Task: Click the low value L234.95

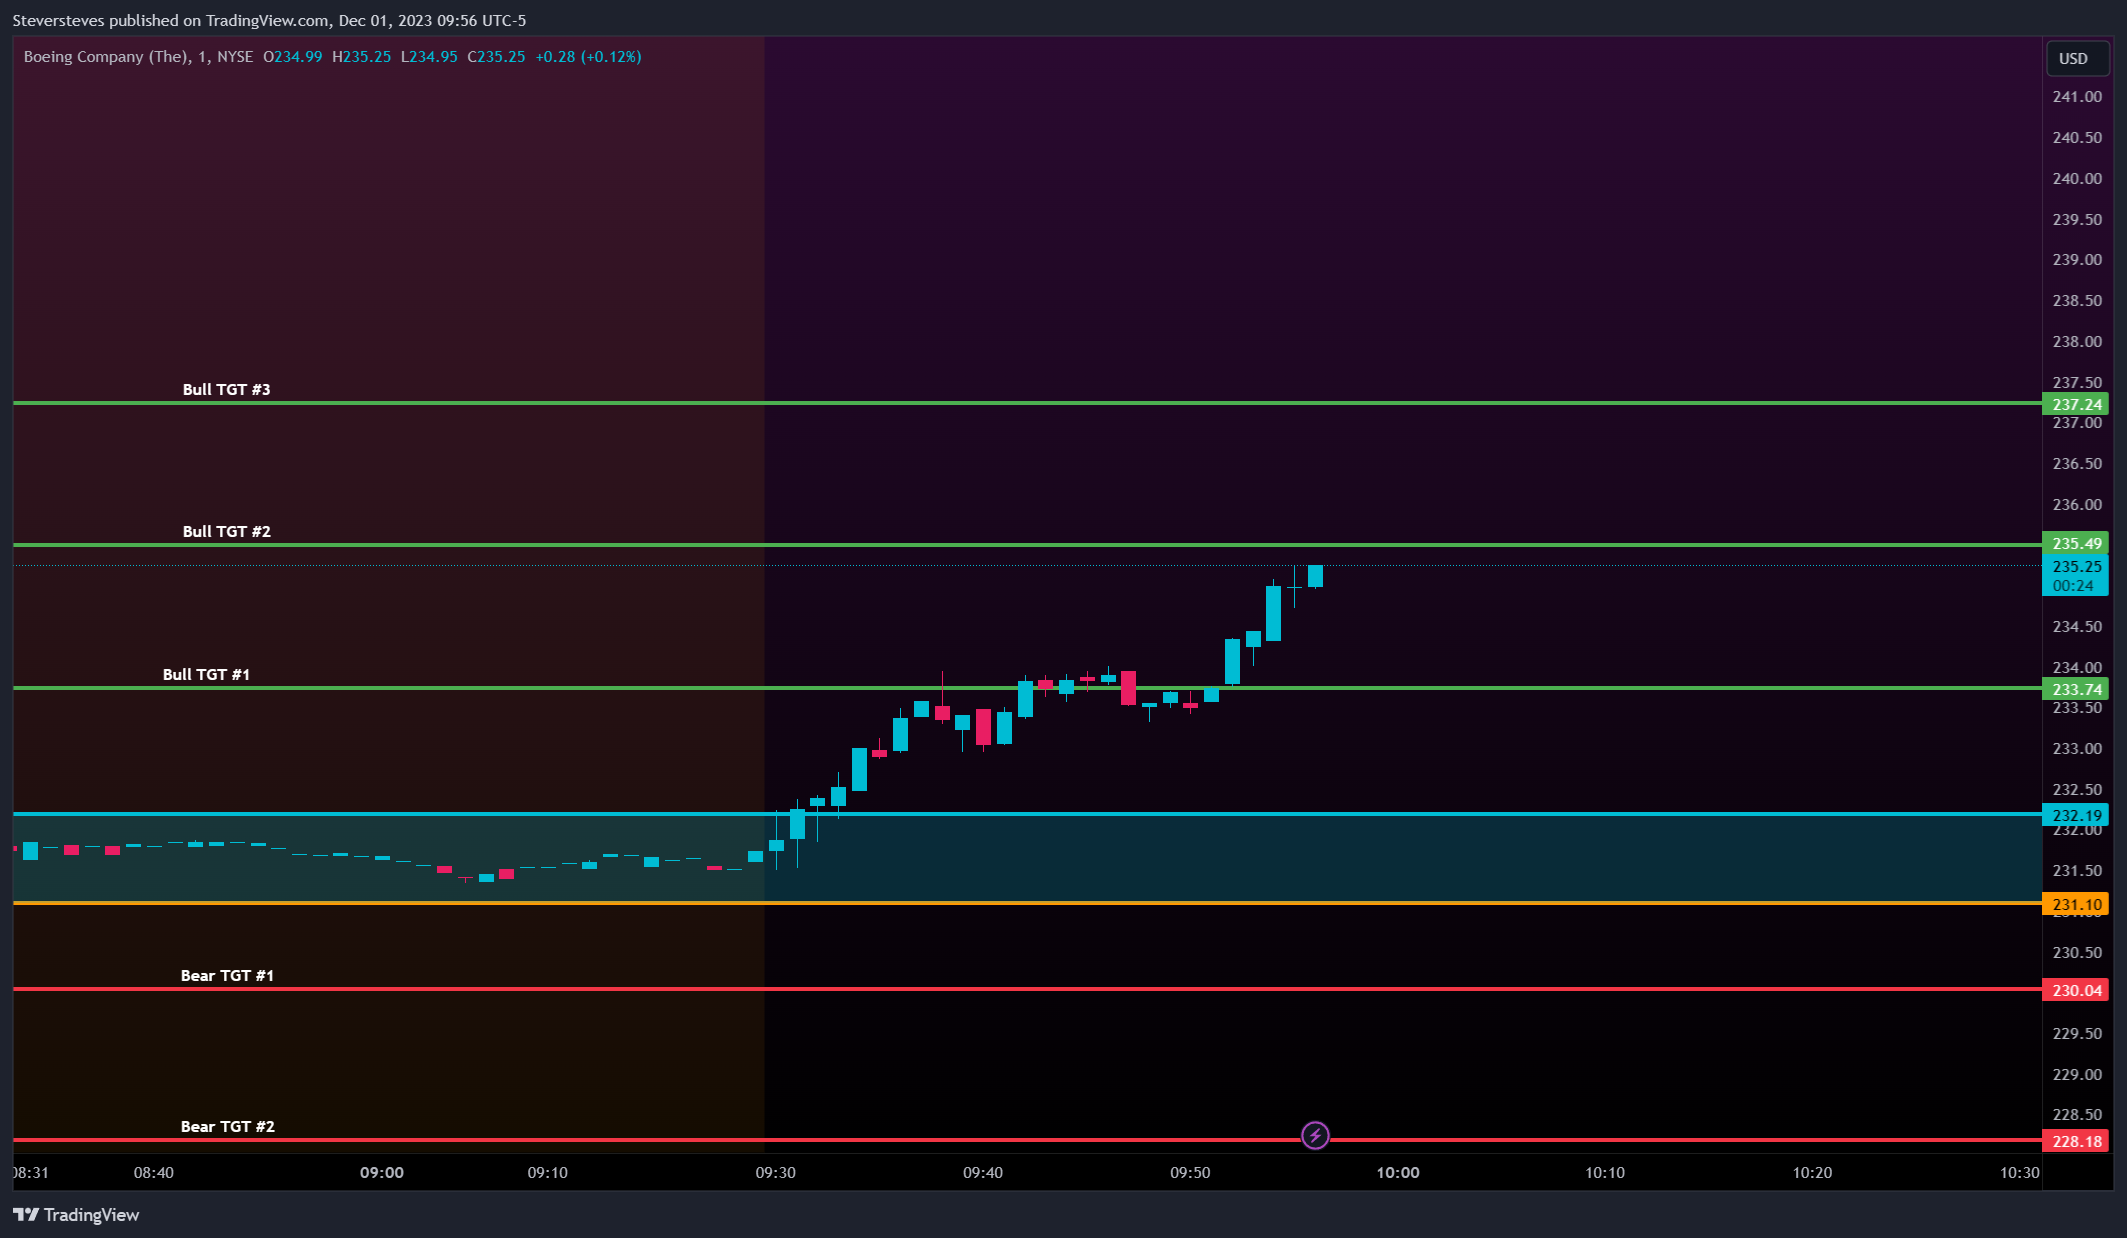Action: point(429,56)
